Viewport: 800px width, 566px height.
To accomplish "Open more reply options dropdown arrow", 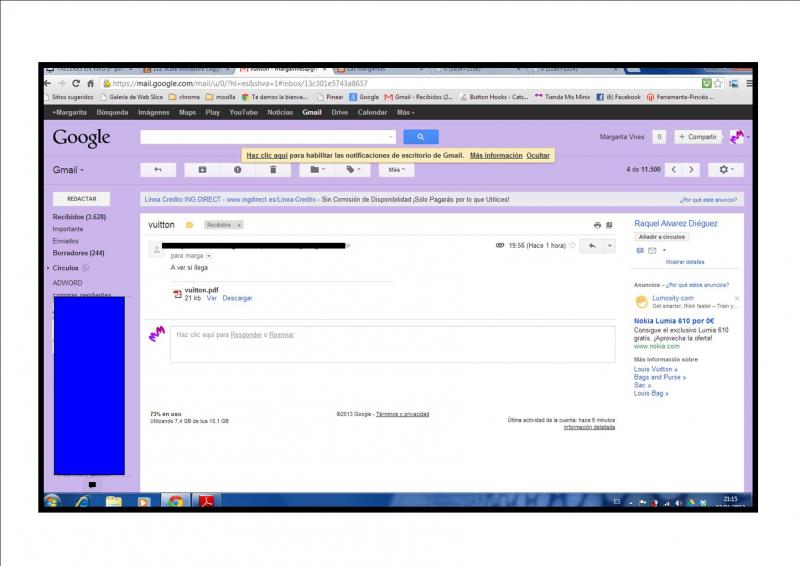I will click(x=609, y=246).
